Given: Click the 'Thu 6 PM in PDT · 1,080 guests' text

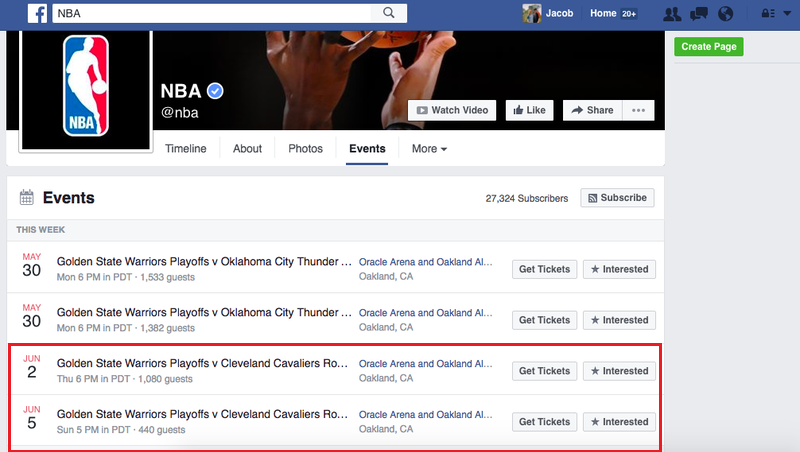Looking at the screenshot, I should coord(124,379).
